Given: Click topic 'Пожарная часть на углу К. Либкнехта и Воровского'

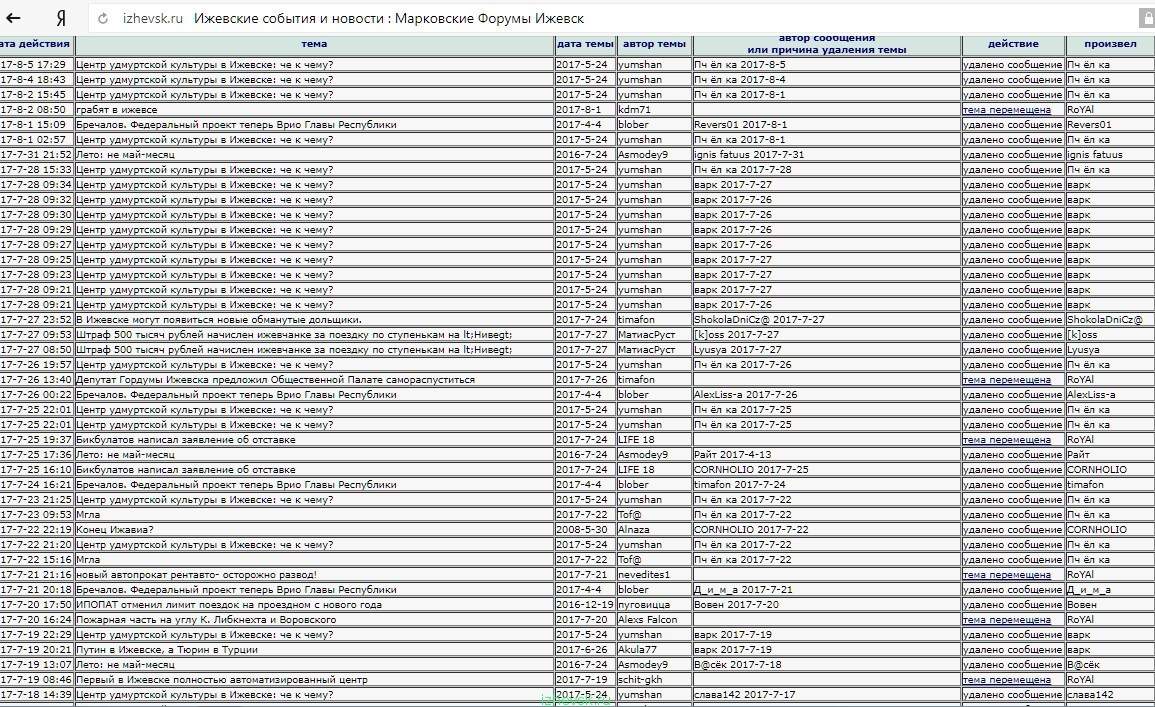Looking at the screenshot, I should (206, 620).
